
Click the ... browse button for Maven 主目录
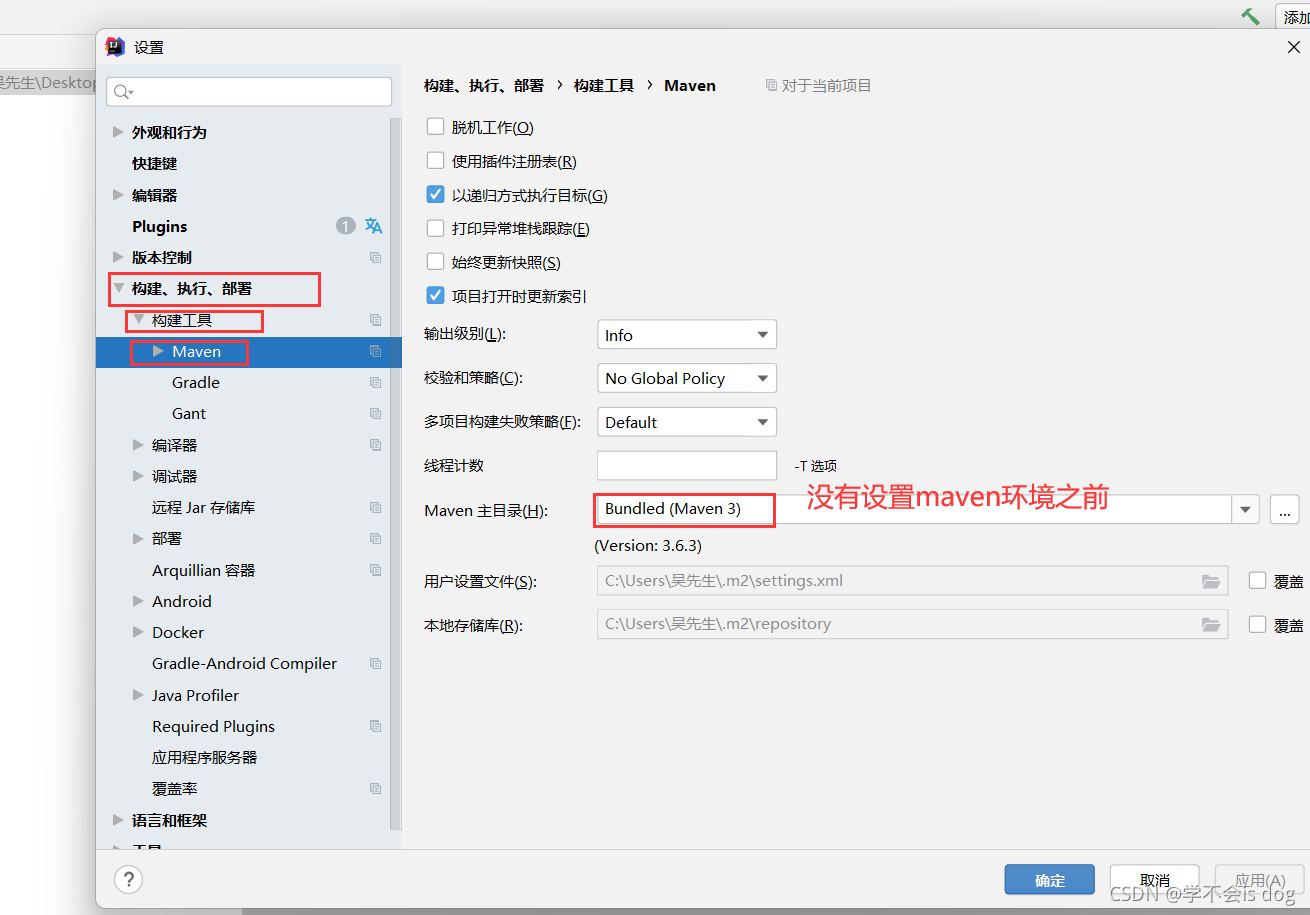[x=1284, y=510]
